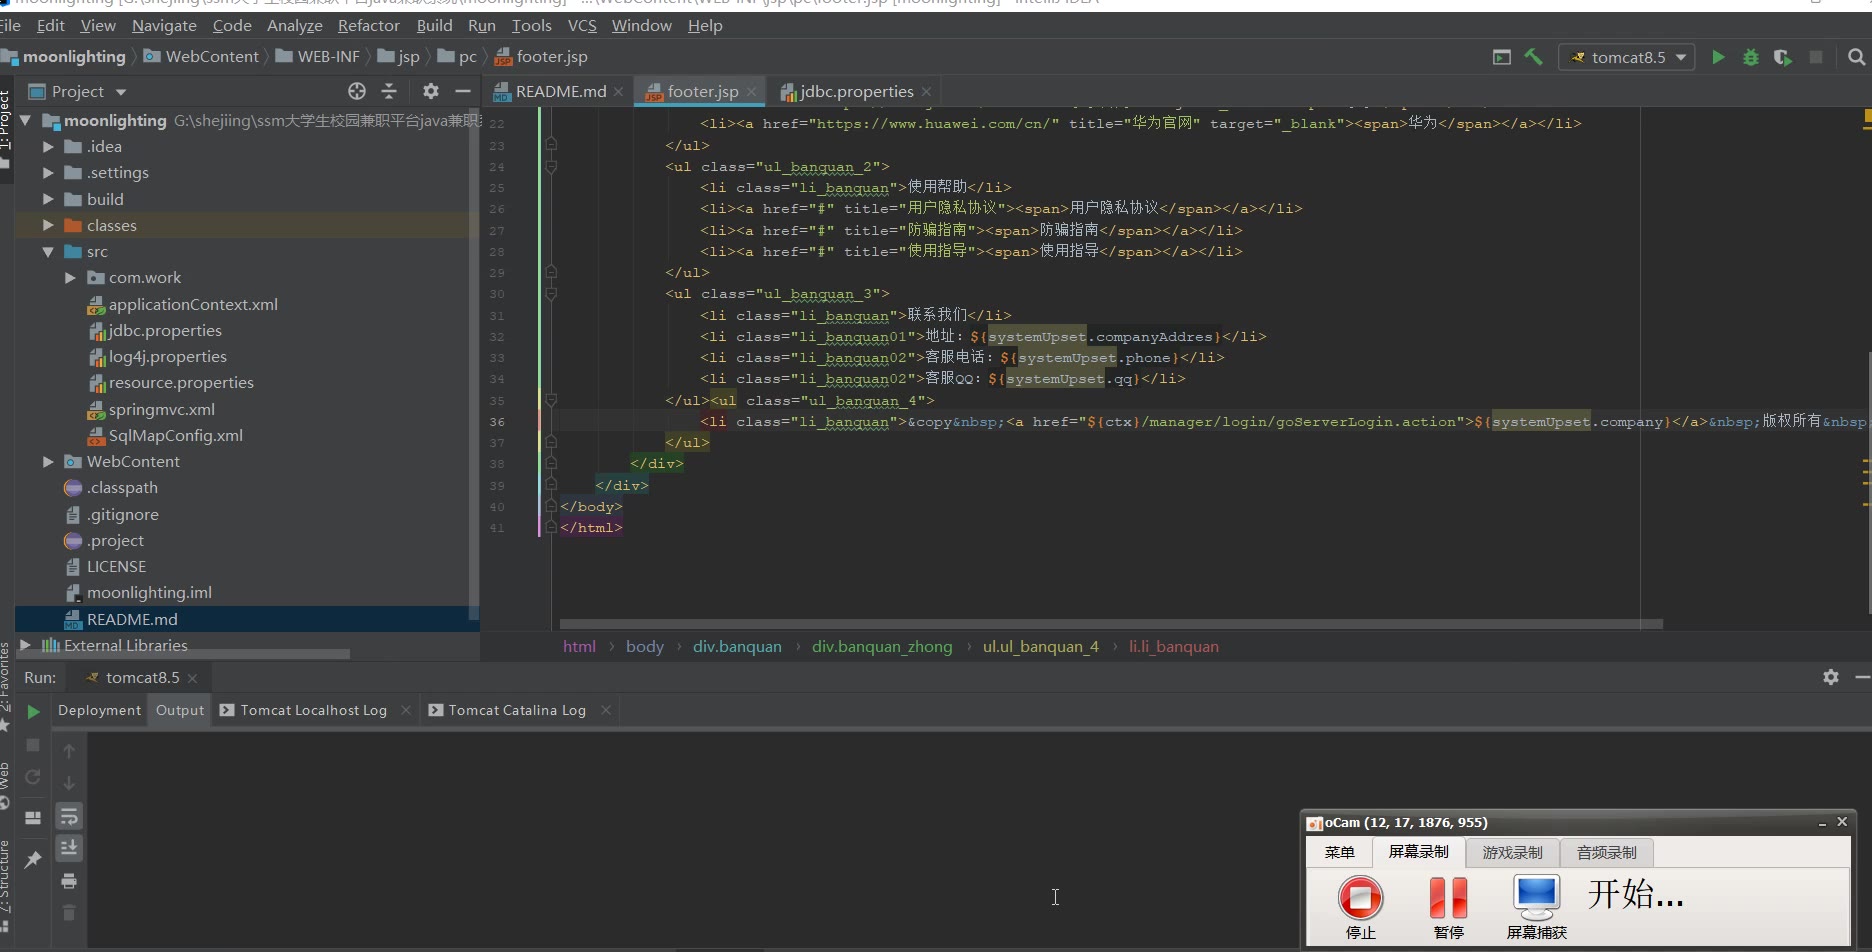
Task: Locate current file with the crosshair icon
Action: pos(357,91)
